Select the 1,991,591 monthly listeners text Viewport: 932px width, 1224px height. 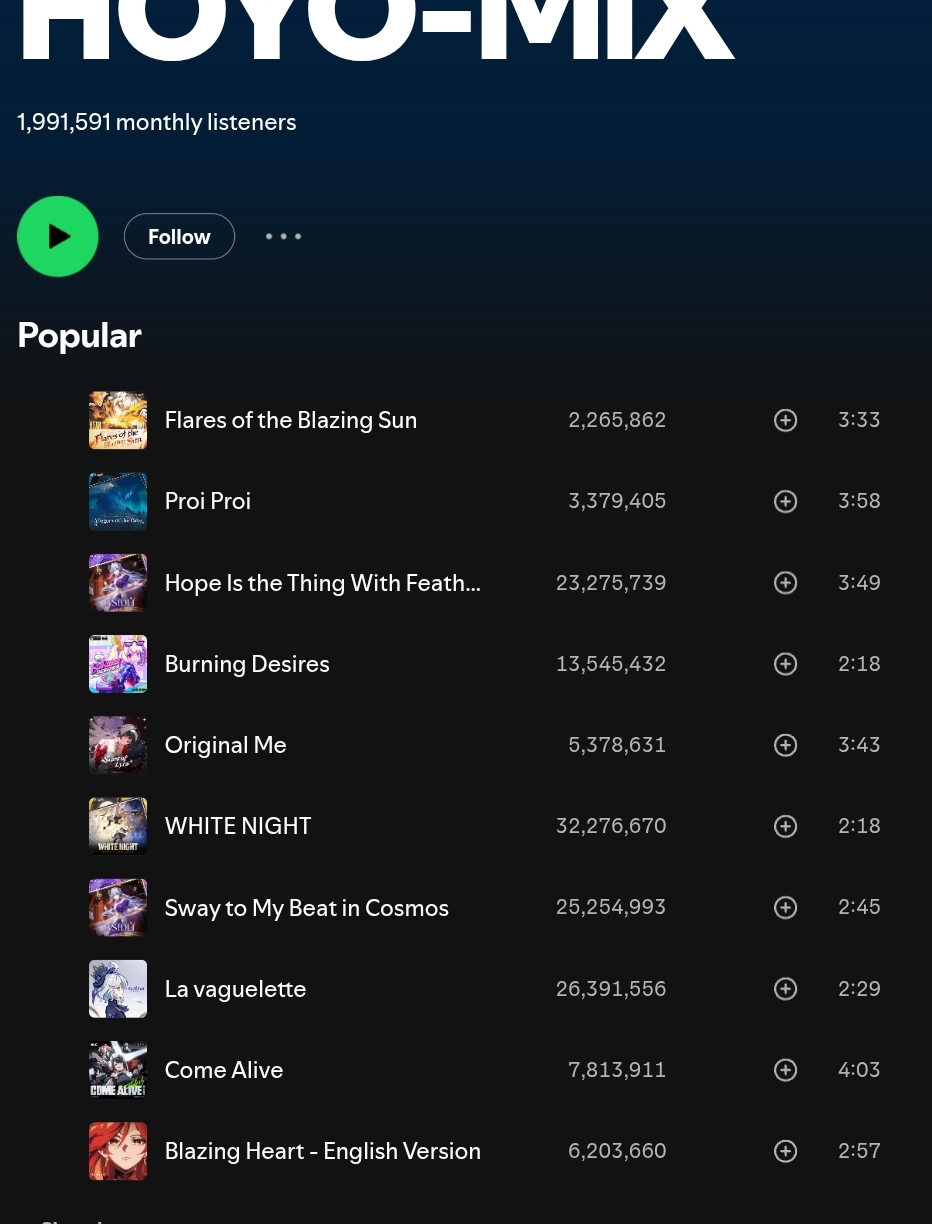pyautogui.click(x=157, y=122)
